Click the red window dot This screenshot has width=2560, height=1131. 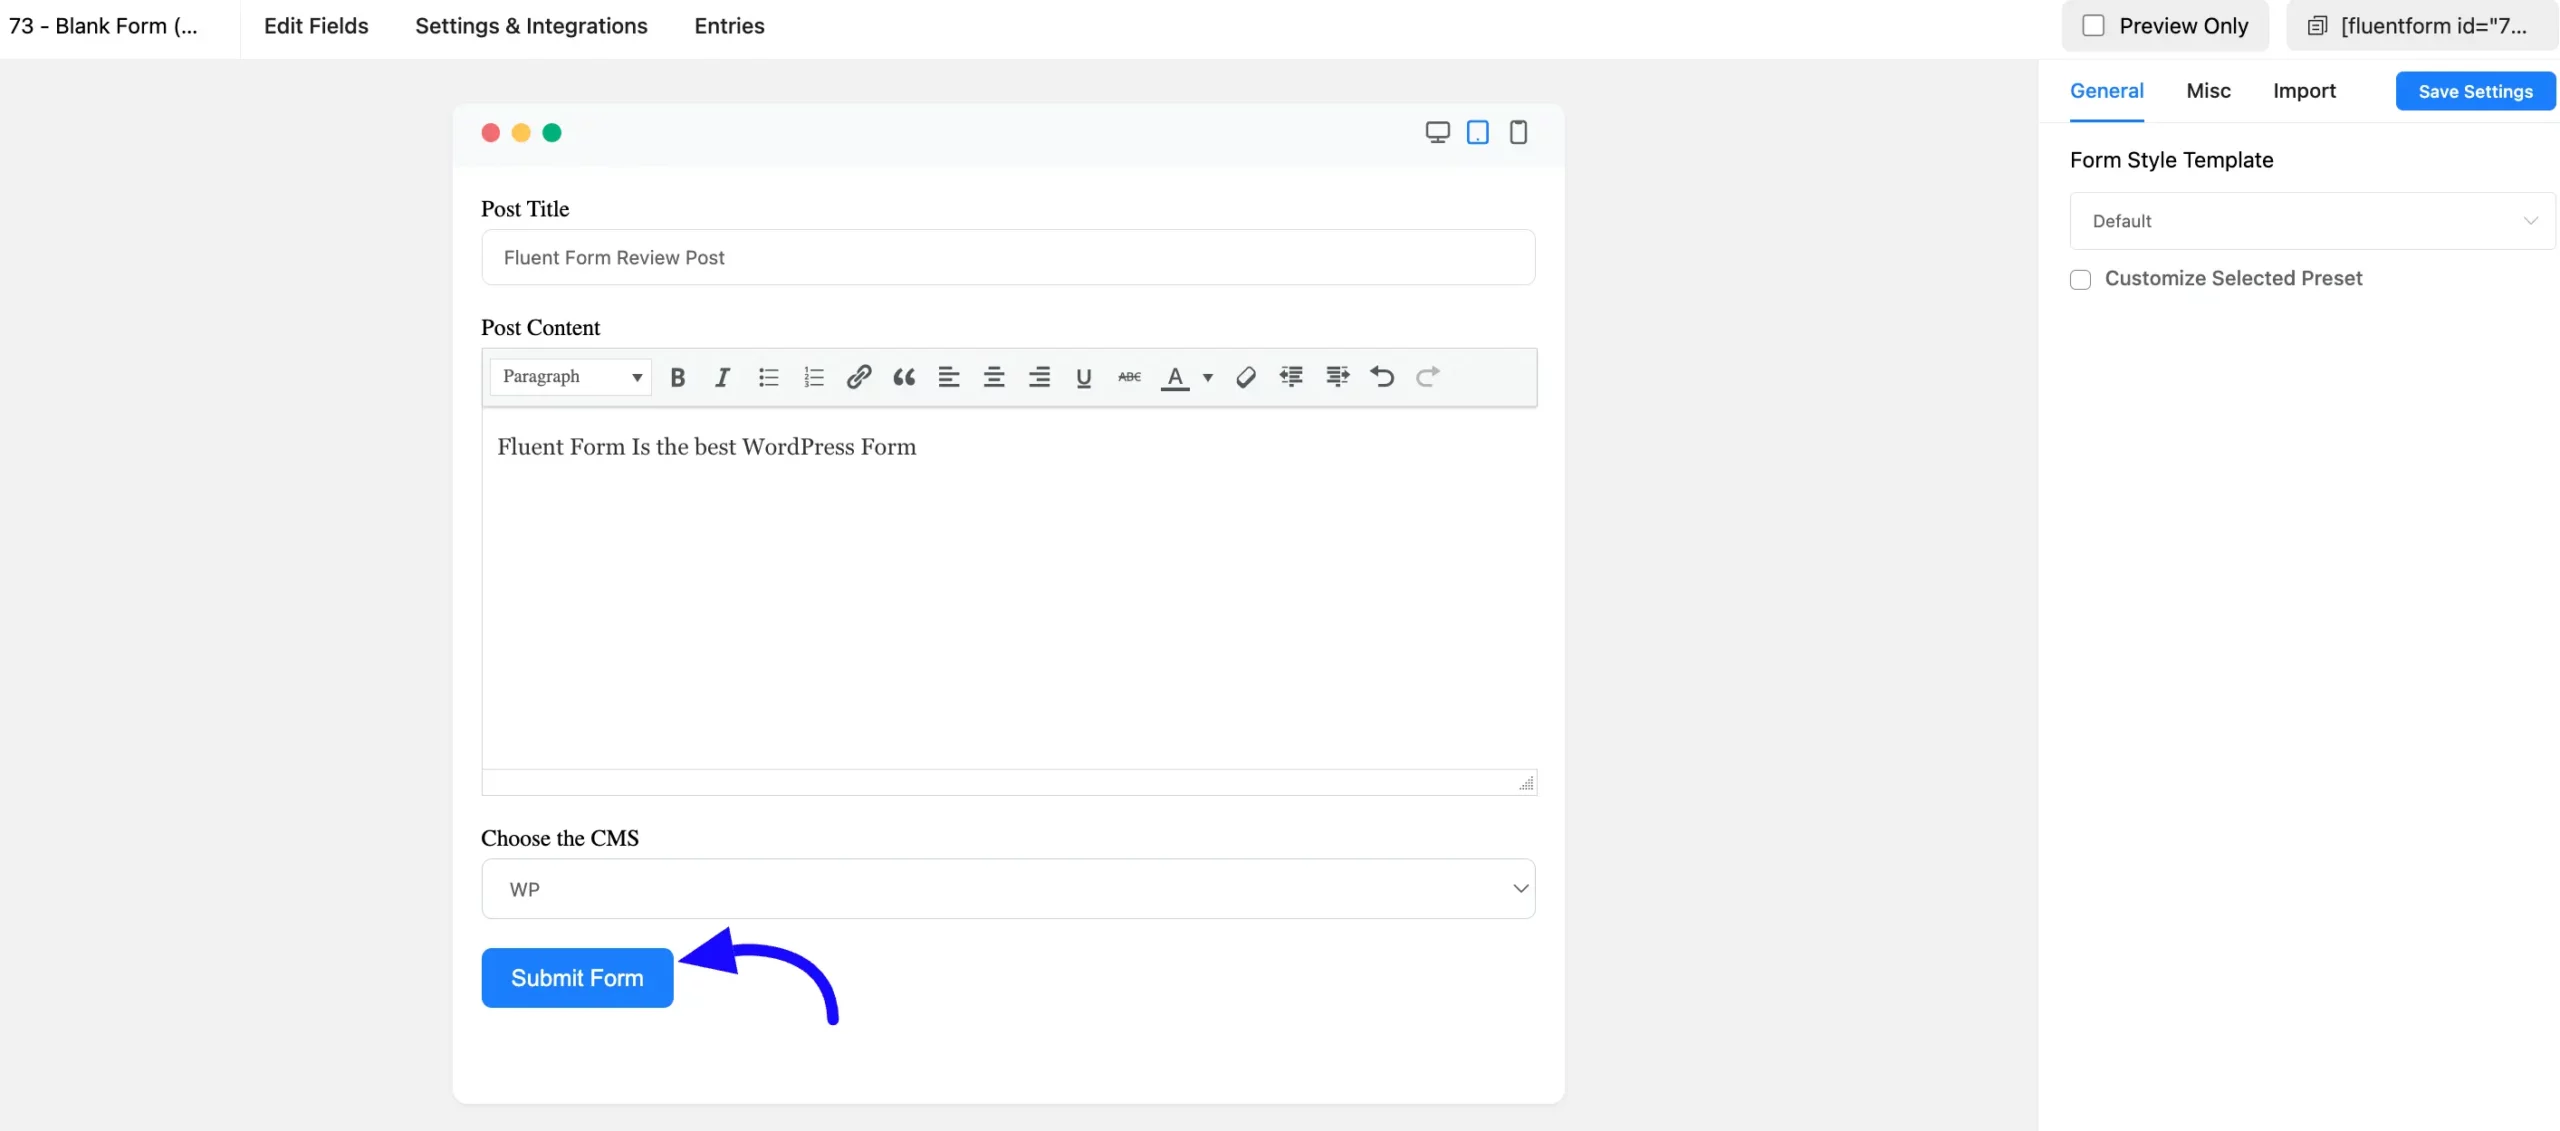click(490, 133)
